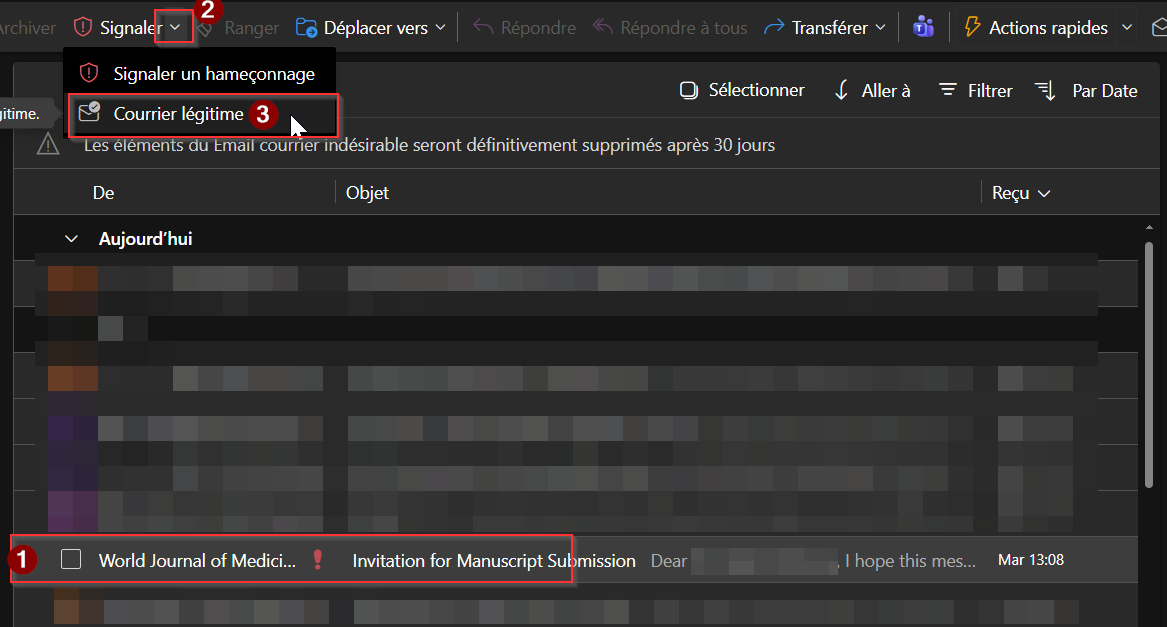Viewport: 1167px width, 627px height.
Task: Click the Actions rapides lightning icon
Action: (x=971, y=27)
